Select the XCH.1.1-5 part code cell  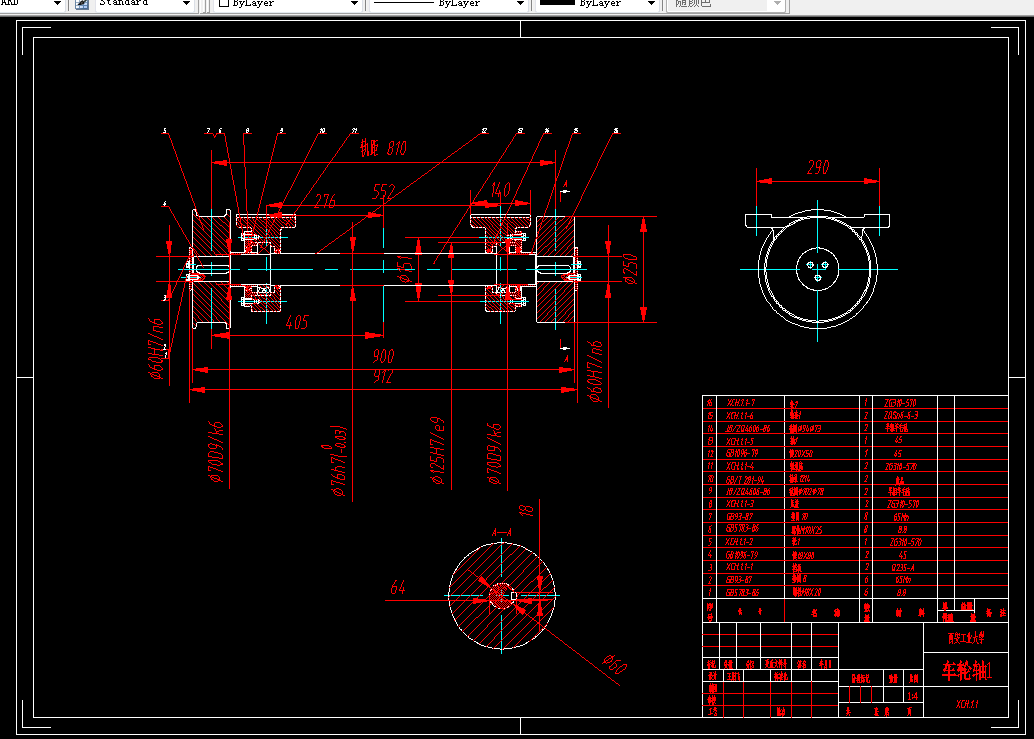click(x=740, y=442)
